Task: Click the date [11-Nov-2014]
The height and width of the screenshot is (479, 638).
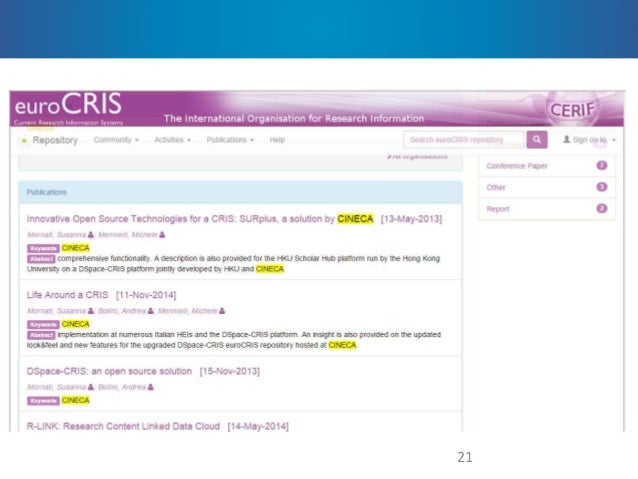Action: pos(146,295)
